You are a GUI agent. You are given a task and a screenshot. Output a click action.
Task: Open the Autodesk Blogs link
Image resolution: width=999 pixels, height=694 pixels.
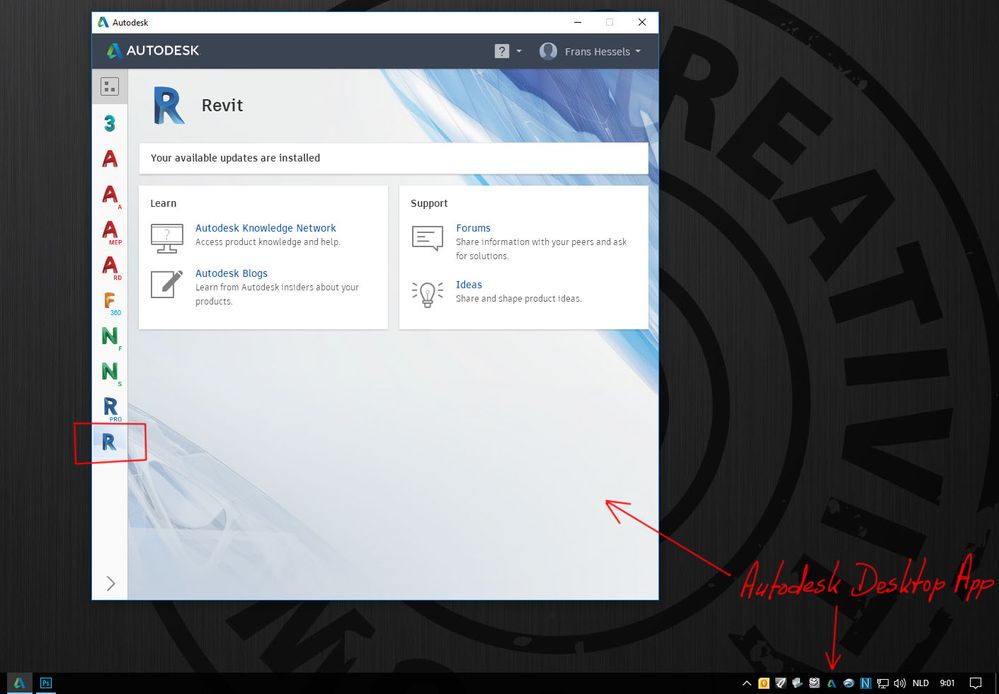pyautogui.click(x=231, y=273)
